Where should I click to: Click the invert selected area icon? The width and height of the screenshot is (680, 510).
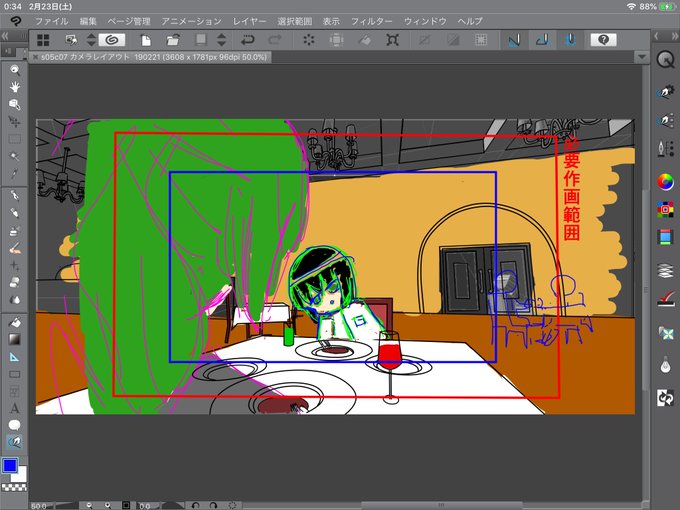point(453,40)
